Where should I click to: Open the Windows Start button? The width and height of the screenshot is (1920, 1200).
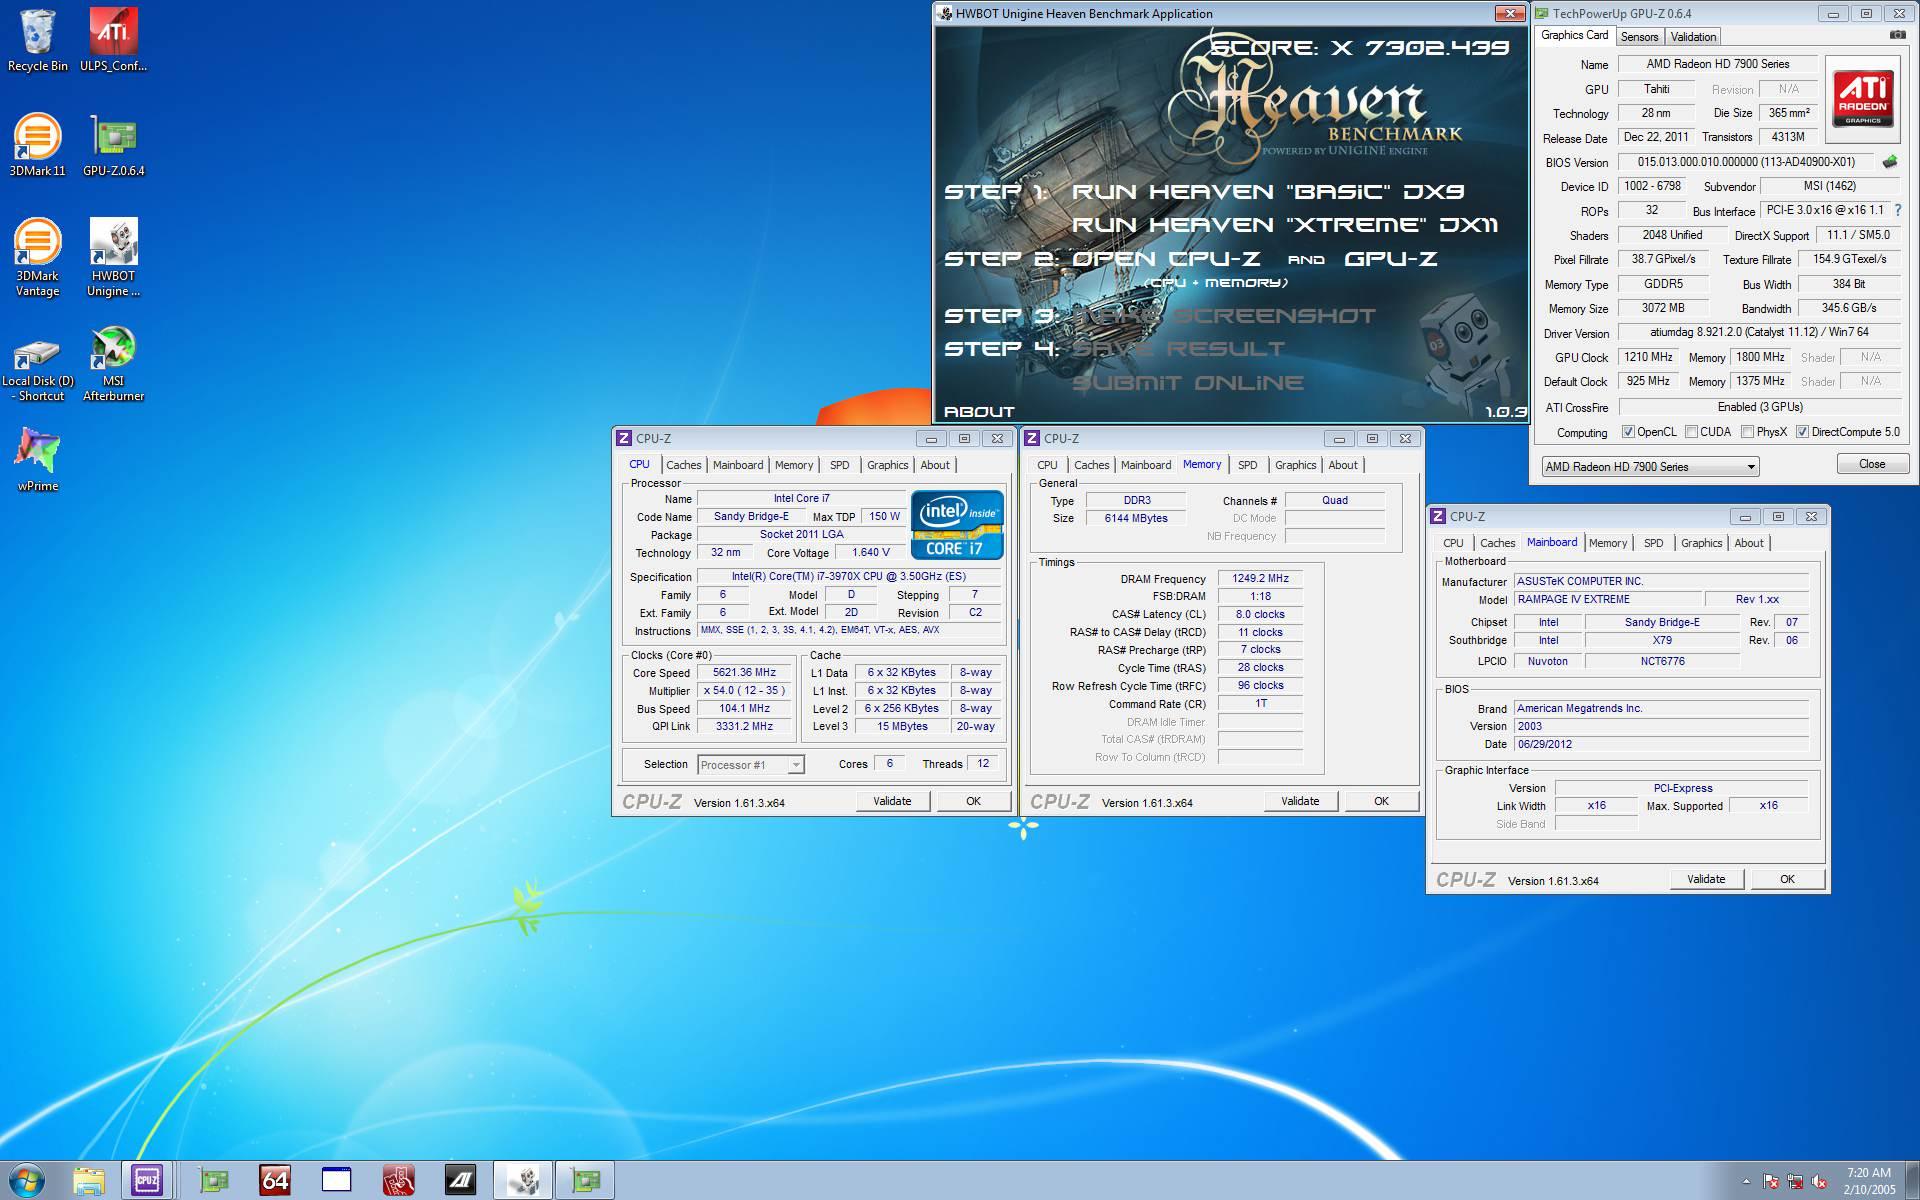tap(27, 1180)
